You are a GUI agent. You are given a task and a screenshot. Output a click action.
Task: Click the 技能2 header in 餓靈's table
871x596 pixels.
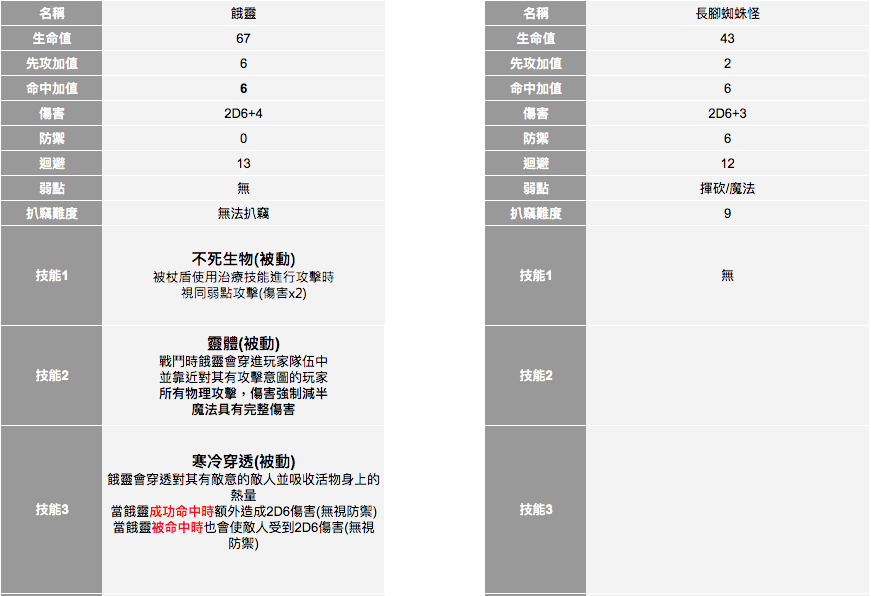pyautogui.click(x=52, y=375)
